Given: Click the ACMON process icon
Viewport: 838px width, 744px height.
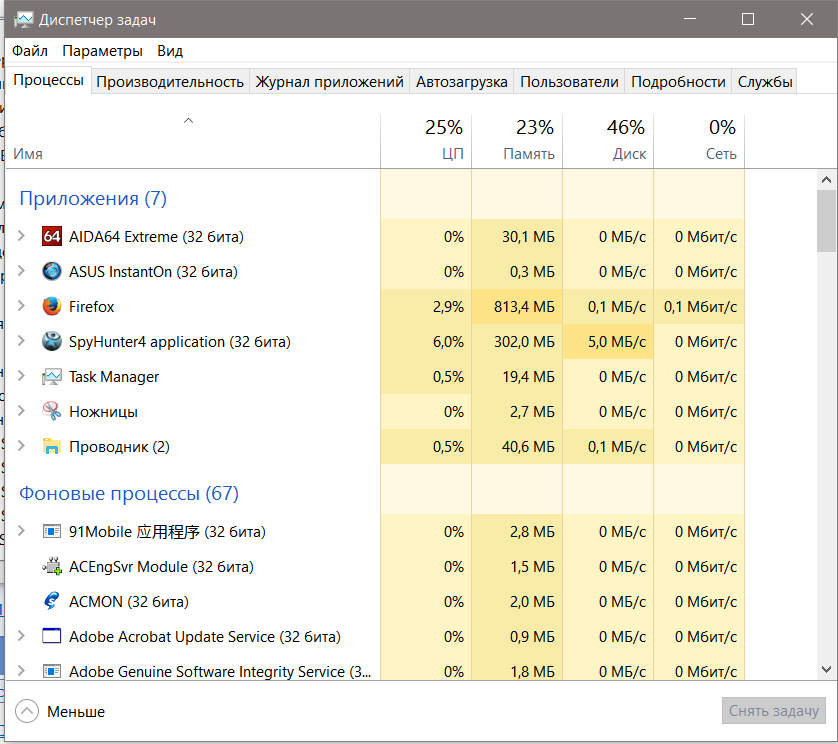Looking at the screenshot, I should 52,602.
